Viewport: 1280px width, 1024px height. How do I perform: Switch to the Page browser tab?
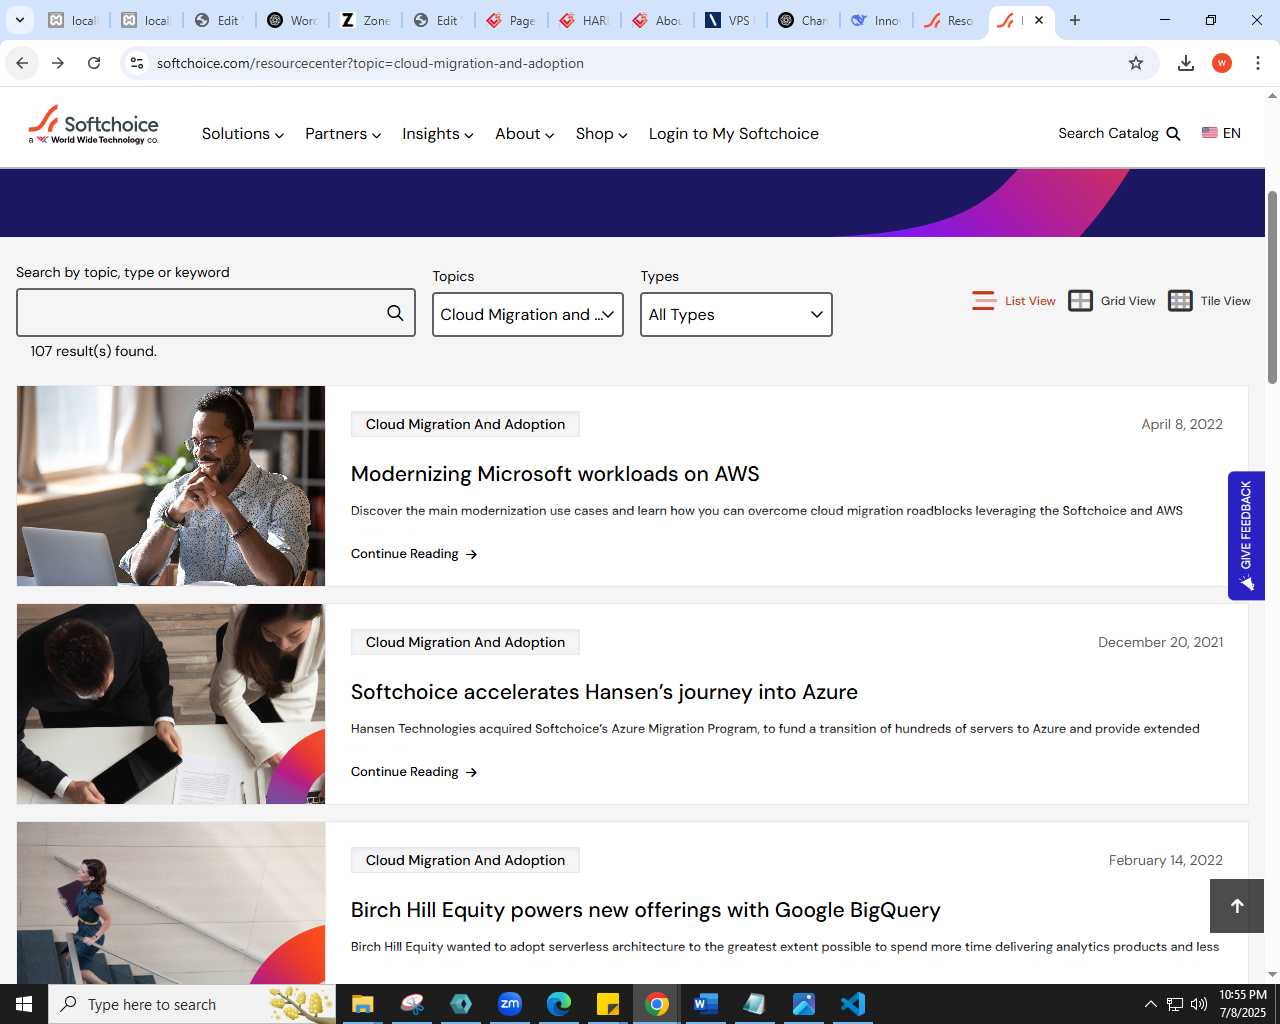tap(511, 20)
